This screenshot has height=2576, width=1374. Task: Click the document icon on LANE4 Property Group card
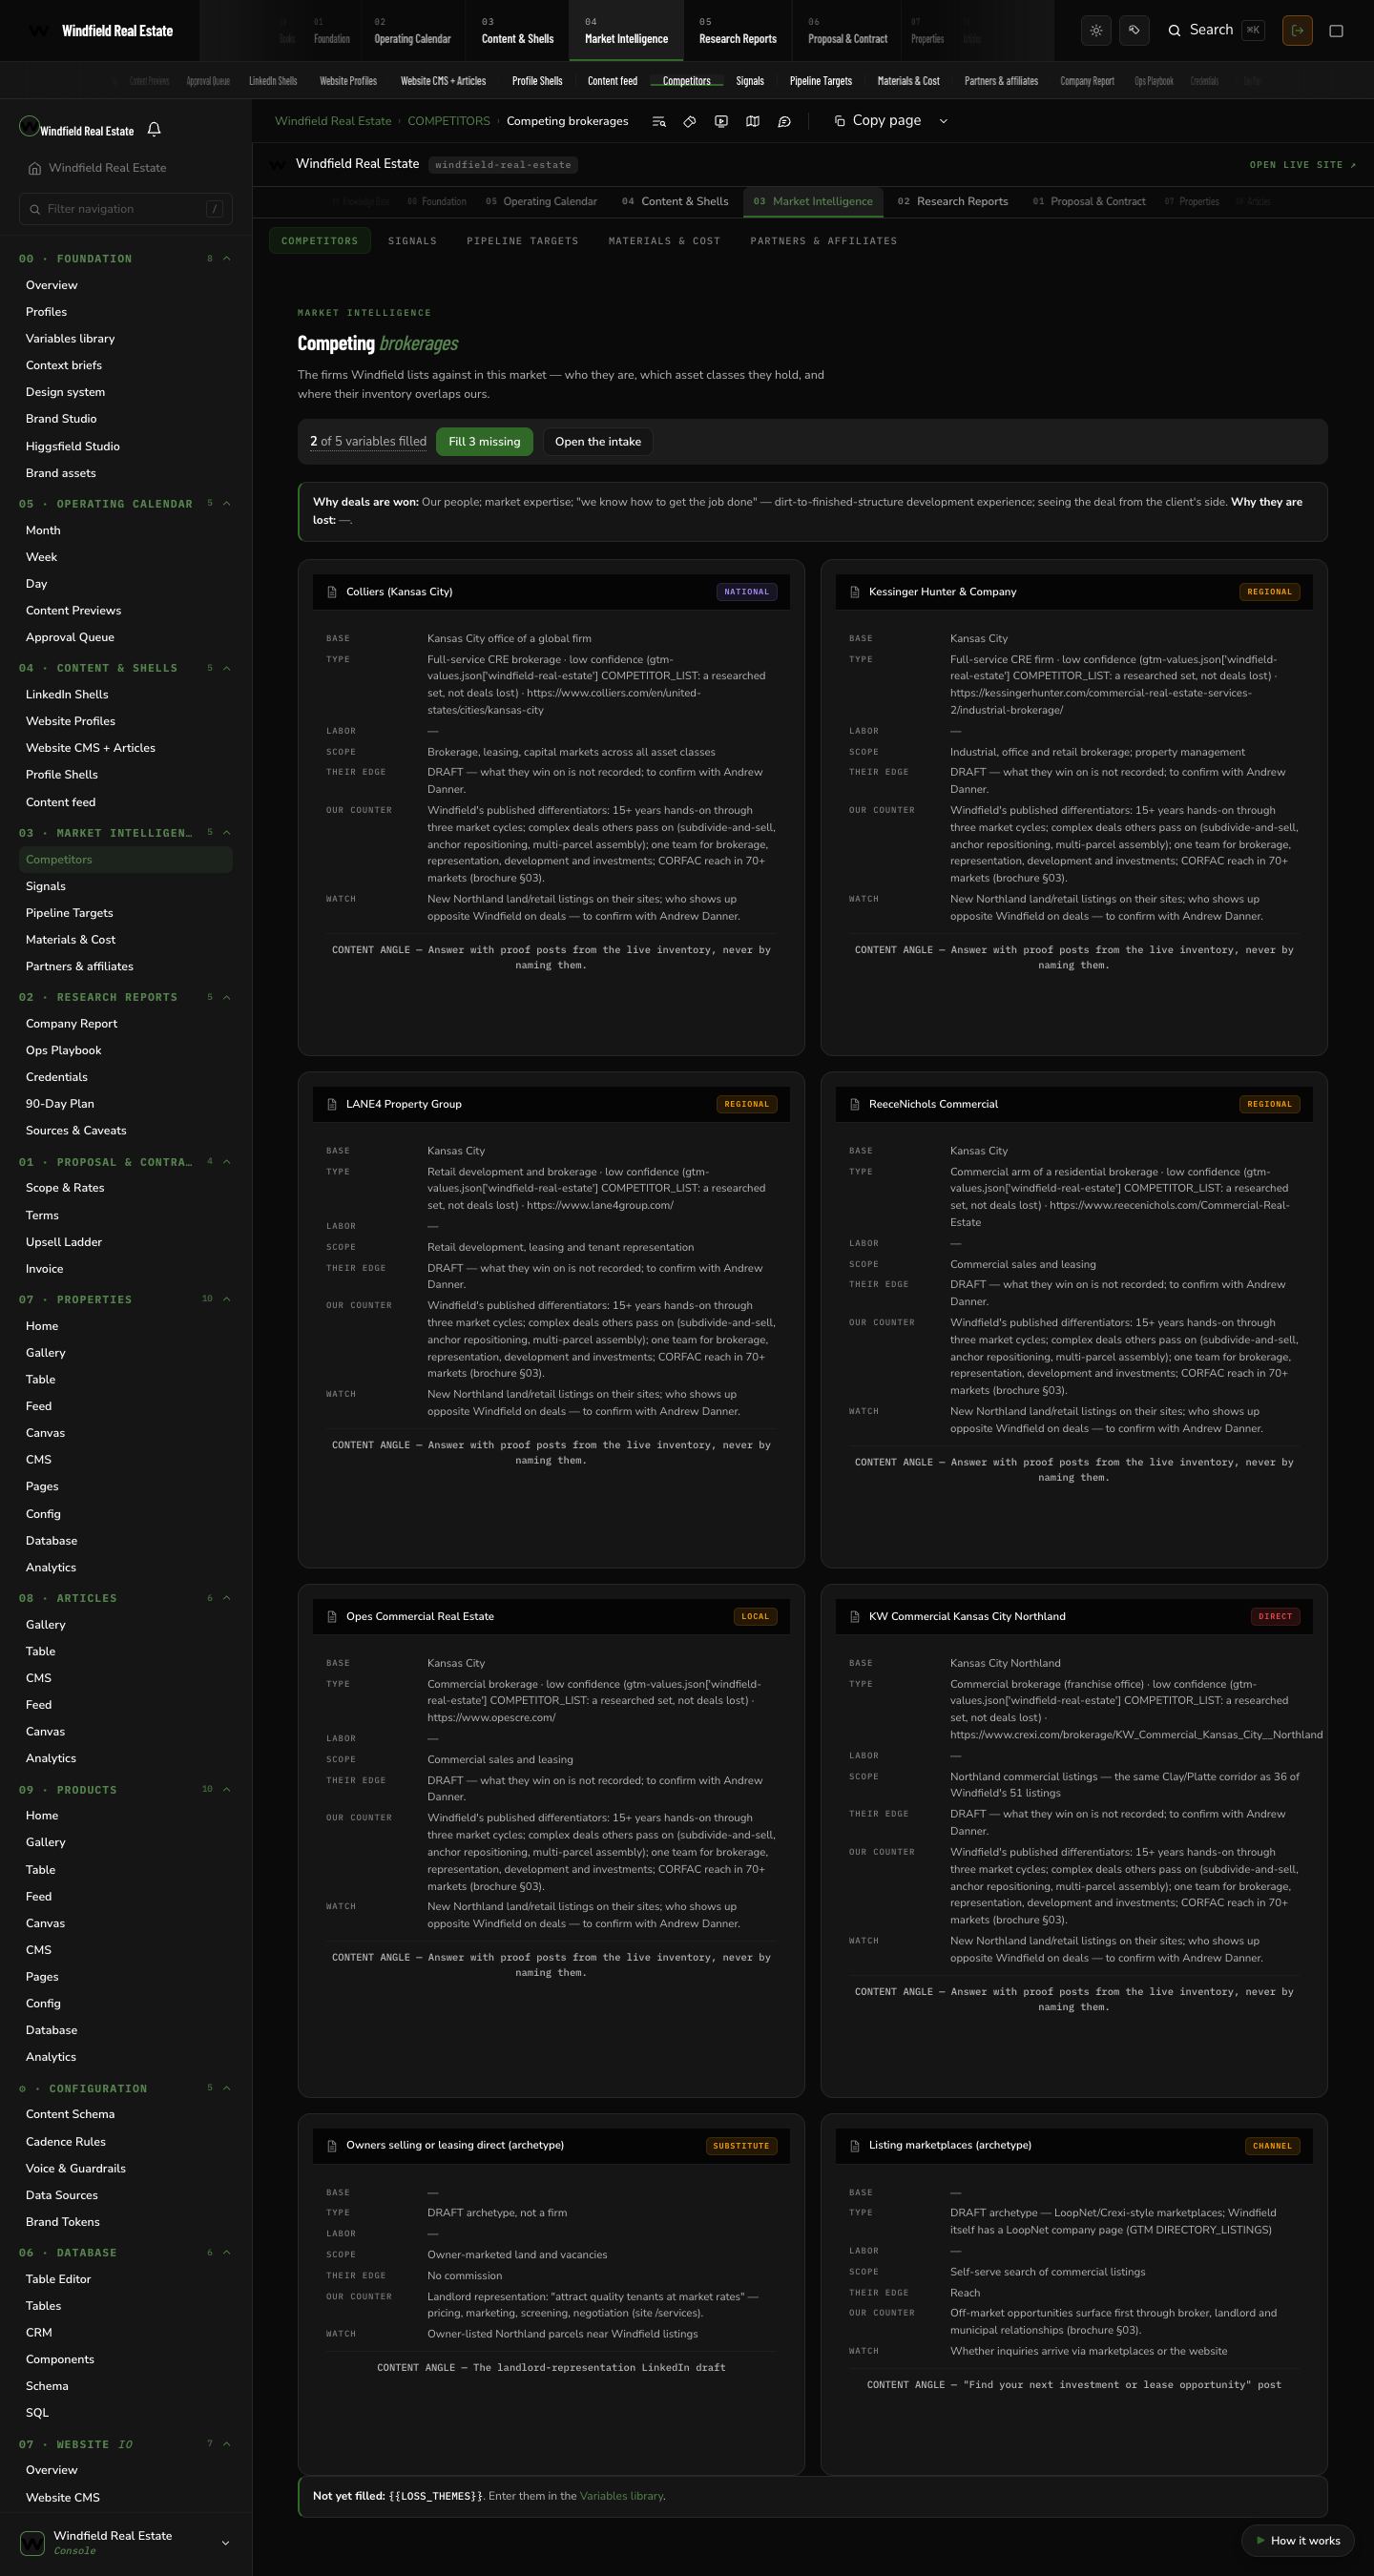click(332, 1104)
